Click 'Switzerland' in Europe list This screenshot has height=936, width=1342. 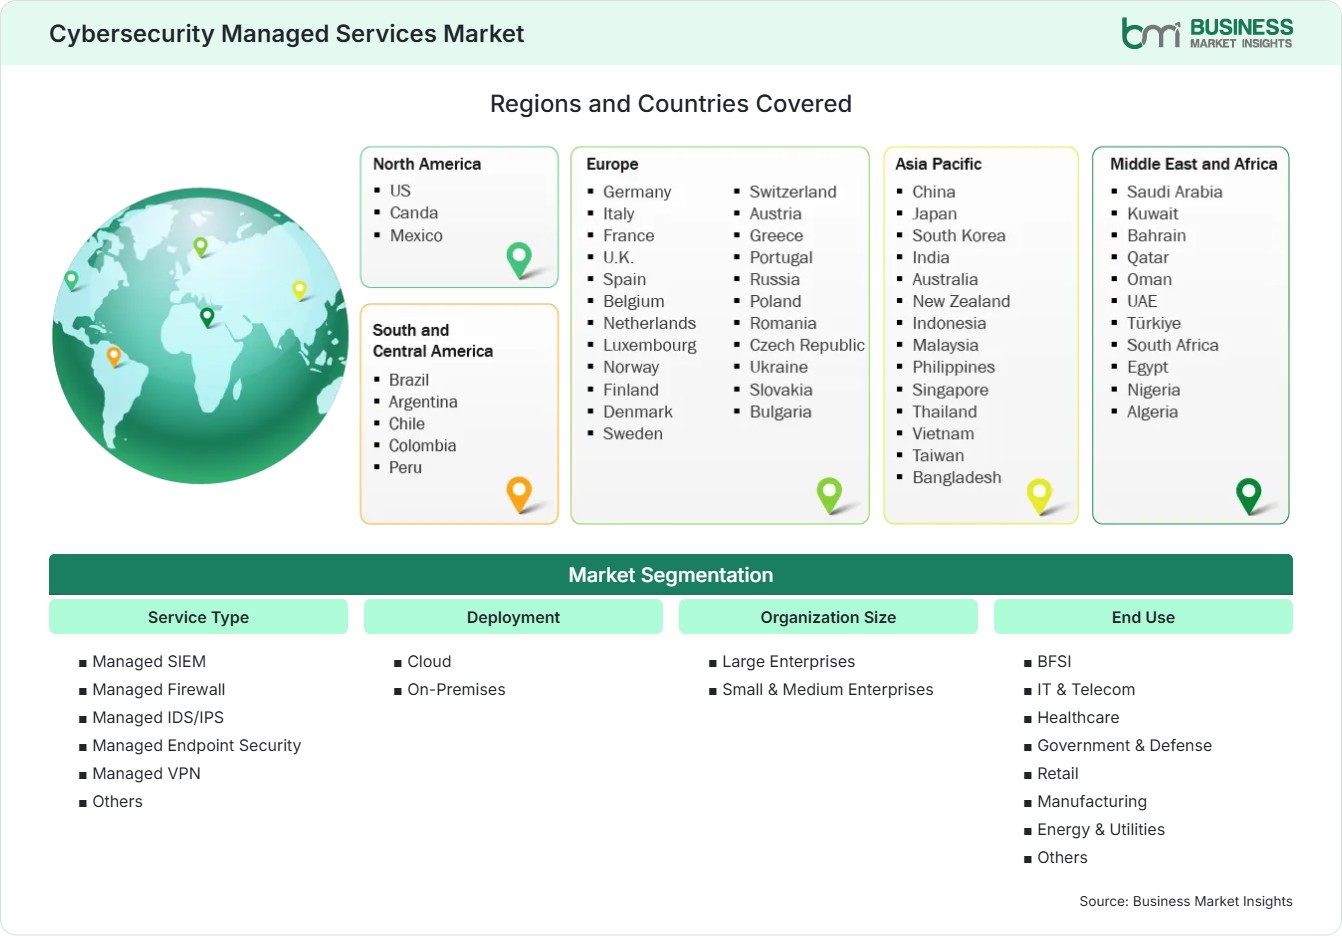[793, 192]
